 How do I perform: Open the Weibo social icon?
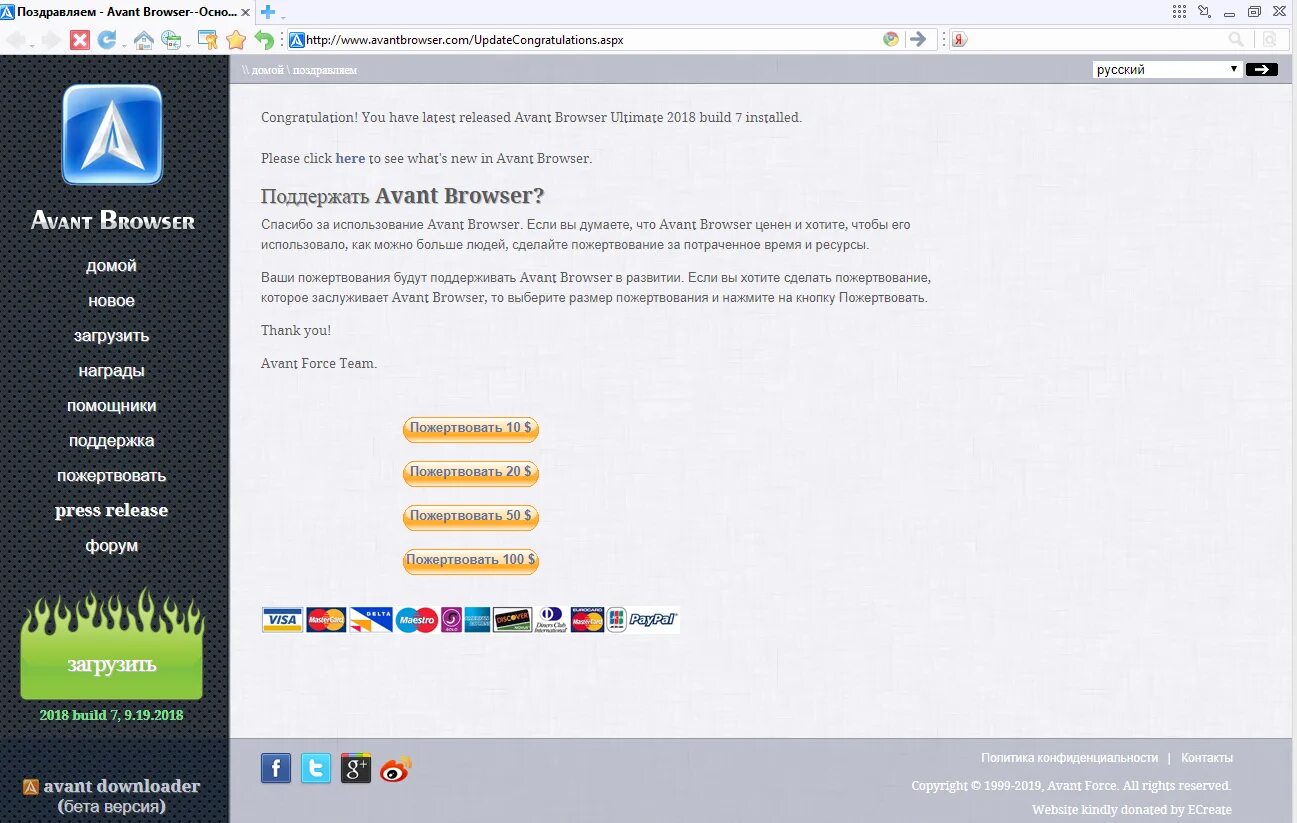click(x=396, y=768)
